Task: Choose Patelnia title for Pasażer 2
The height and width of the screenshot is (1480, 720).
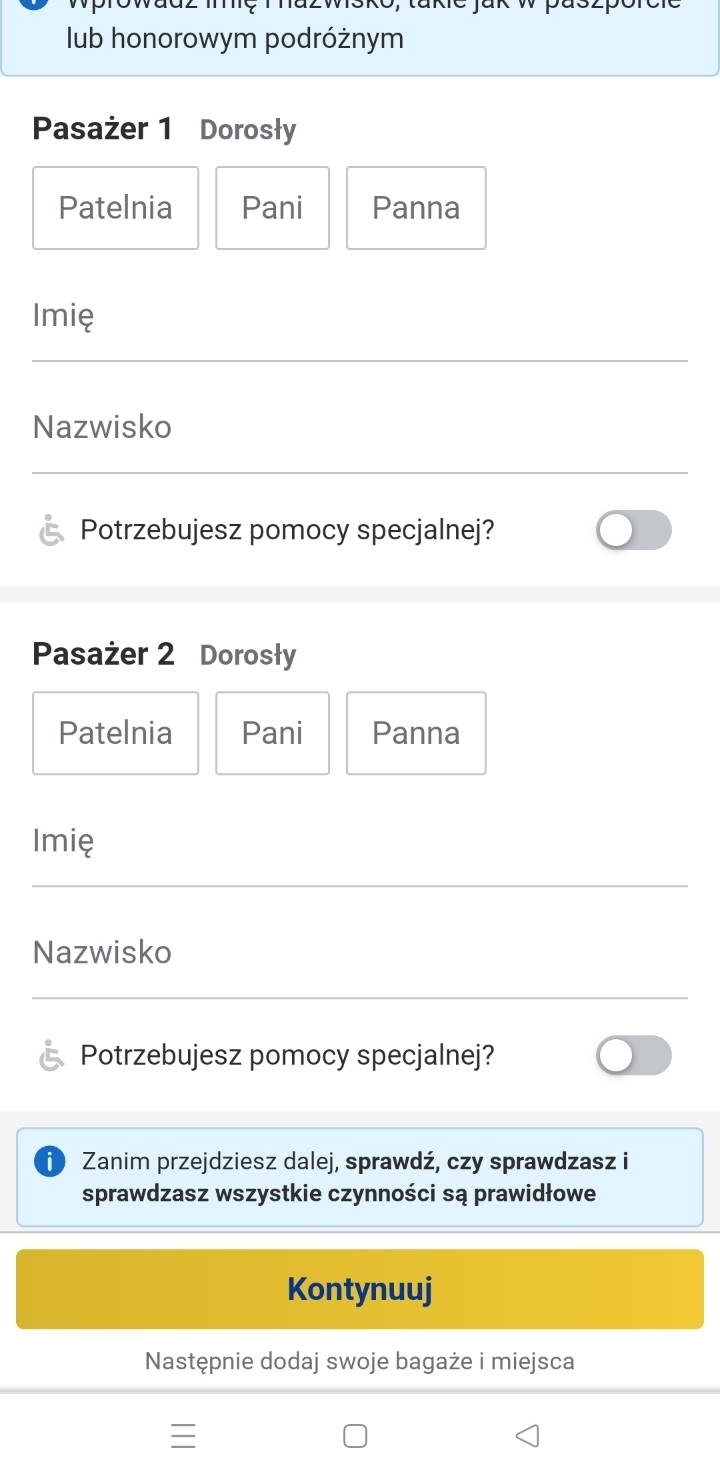Action: coord(116,733)
